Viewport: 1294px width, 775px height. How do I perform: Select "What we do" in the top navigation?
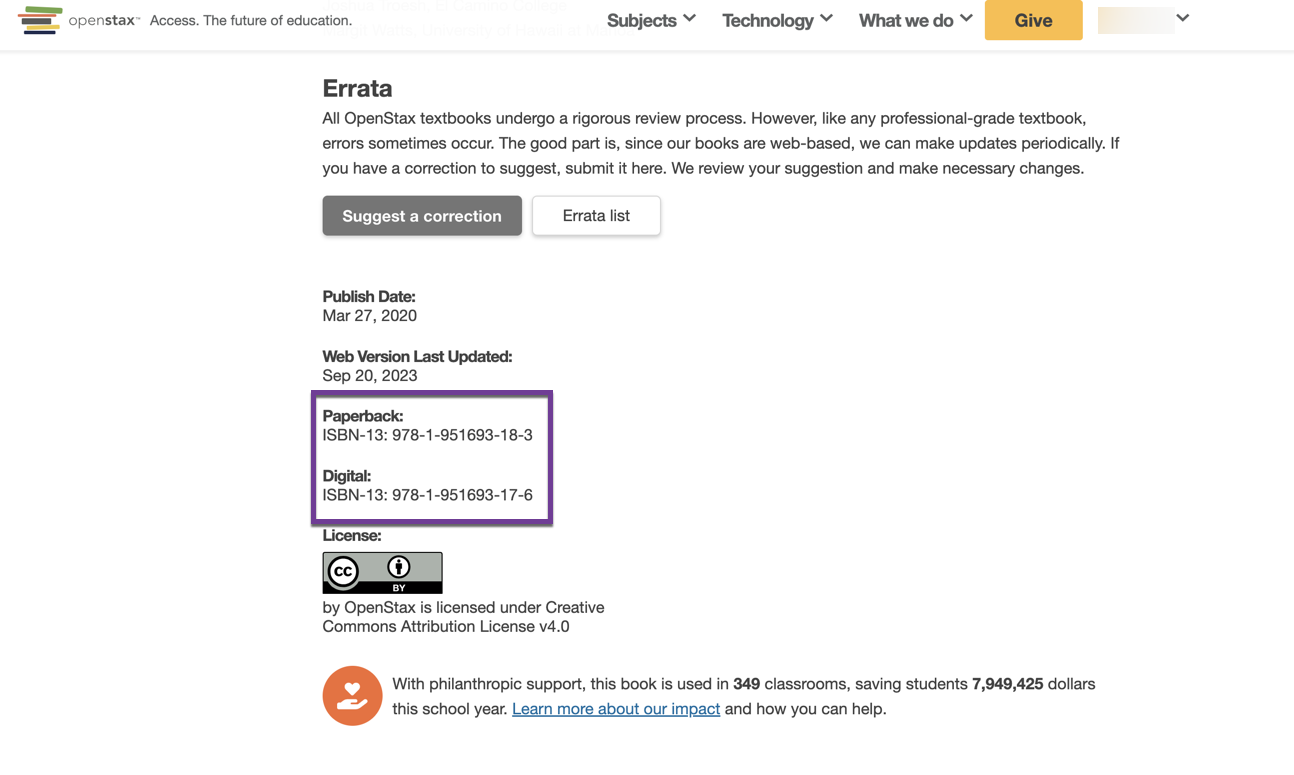pyautogui.click(x=906, y=20)
